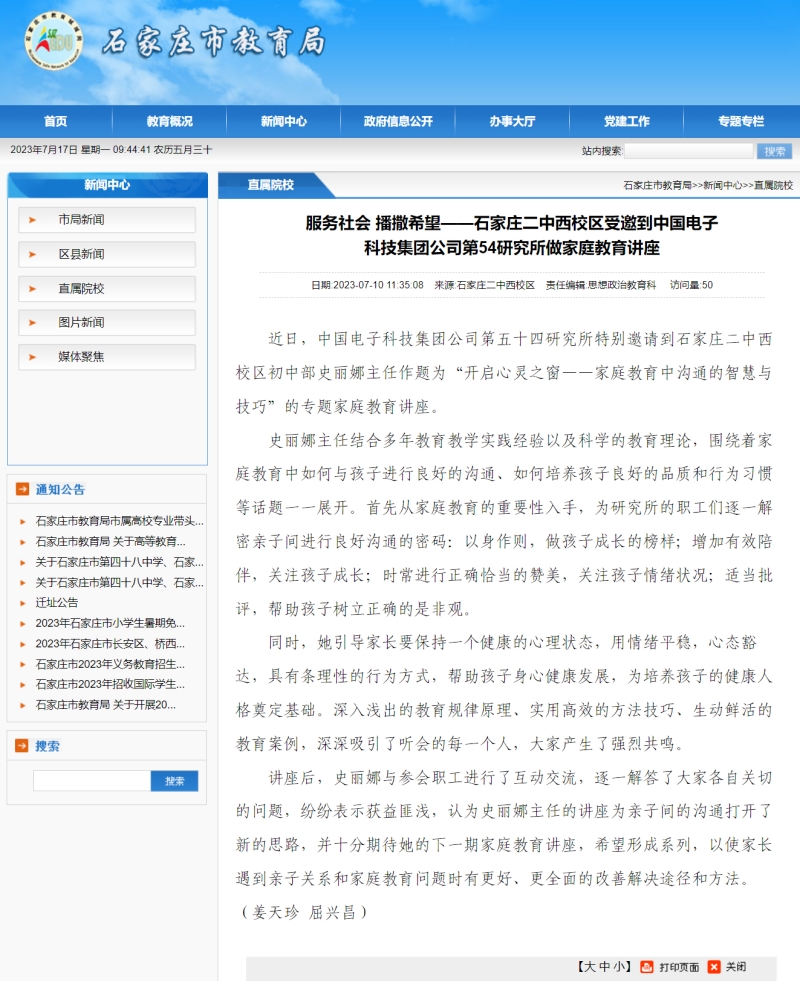Go to 政府信息公开 in the navigation bar
The image size is (800, 981).
(398, 121)
